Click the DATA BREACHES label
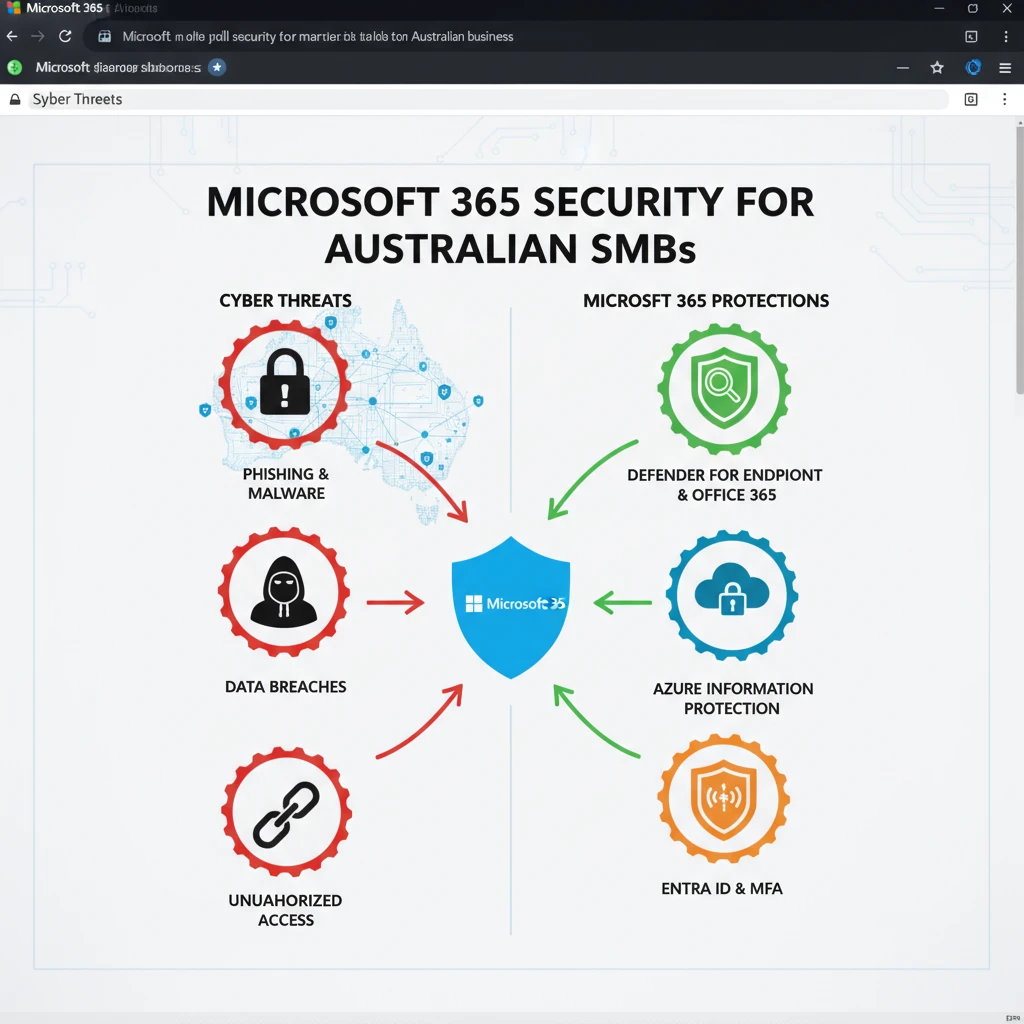Viewport: 1024px width, 1024px height. (285, 686)
